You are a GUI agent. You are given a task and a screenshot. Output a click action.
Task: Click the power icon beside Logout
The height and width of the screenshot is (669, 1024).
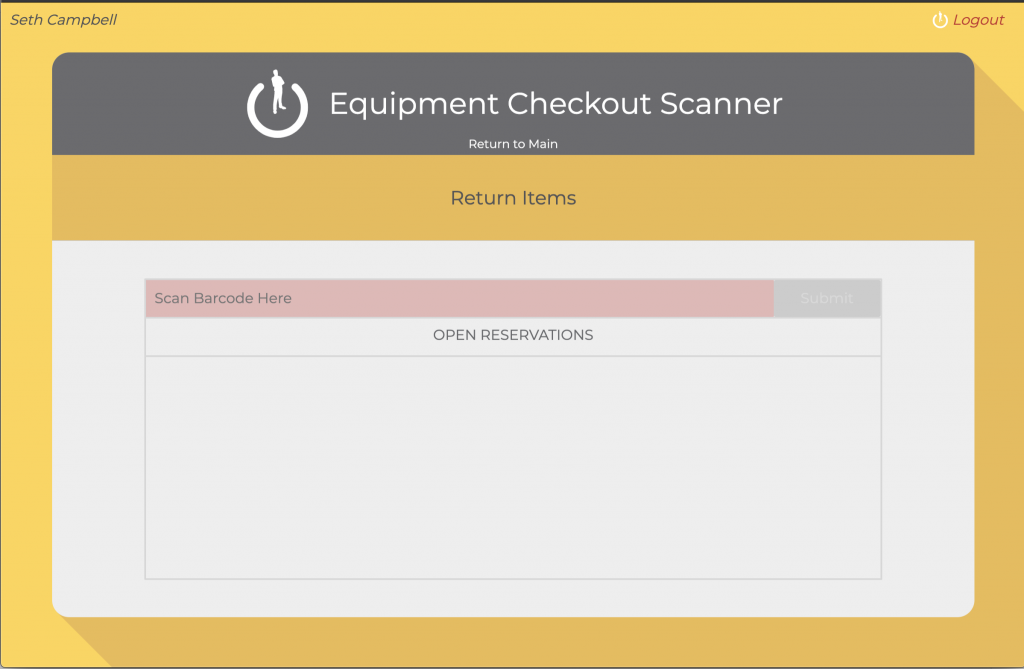(x=939, y=20)
